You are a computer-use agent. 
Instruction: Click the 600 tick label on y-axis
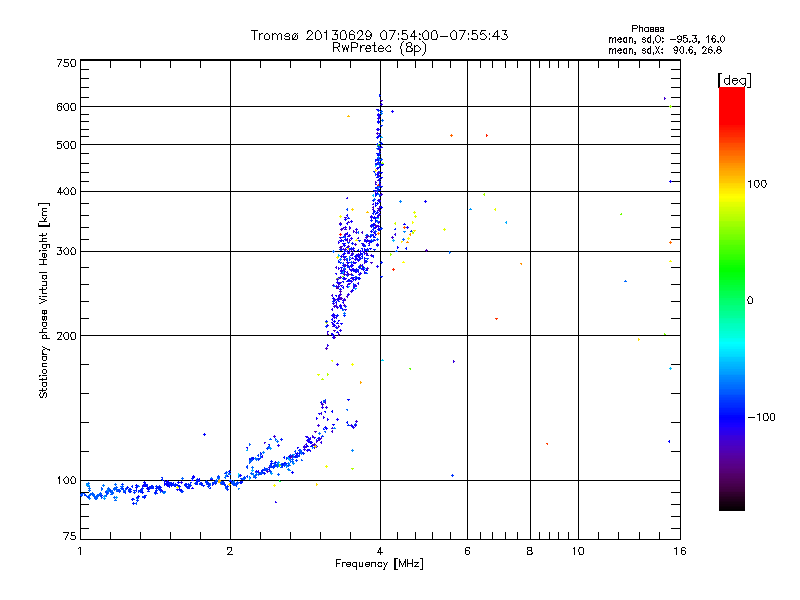point(66,107)
